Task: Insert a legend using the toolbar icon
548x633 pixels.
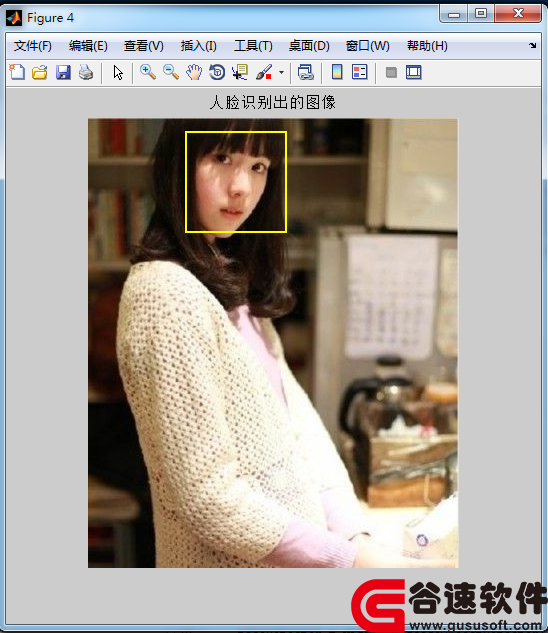Action: point(360,72)
